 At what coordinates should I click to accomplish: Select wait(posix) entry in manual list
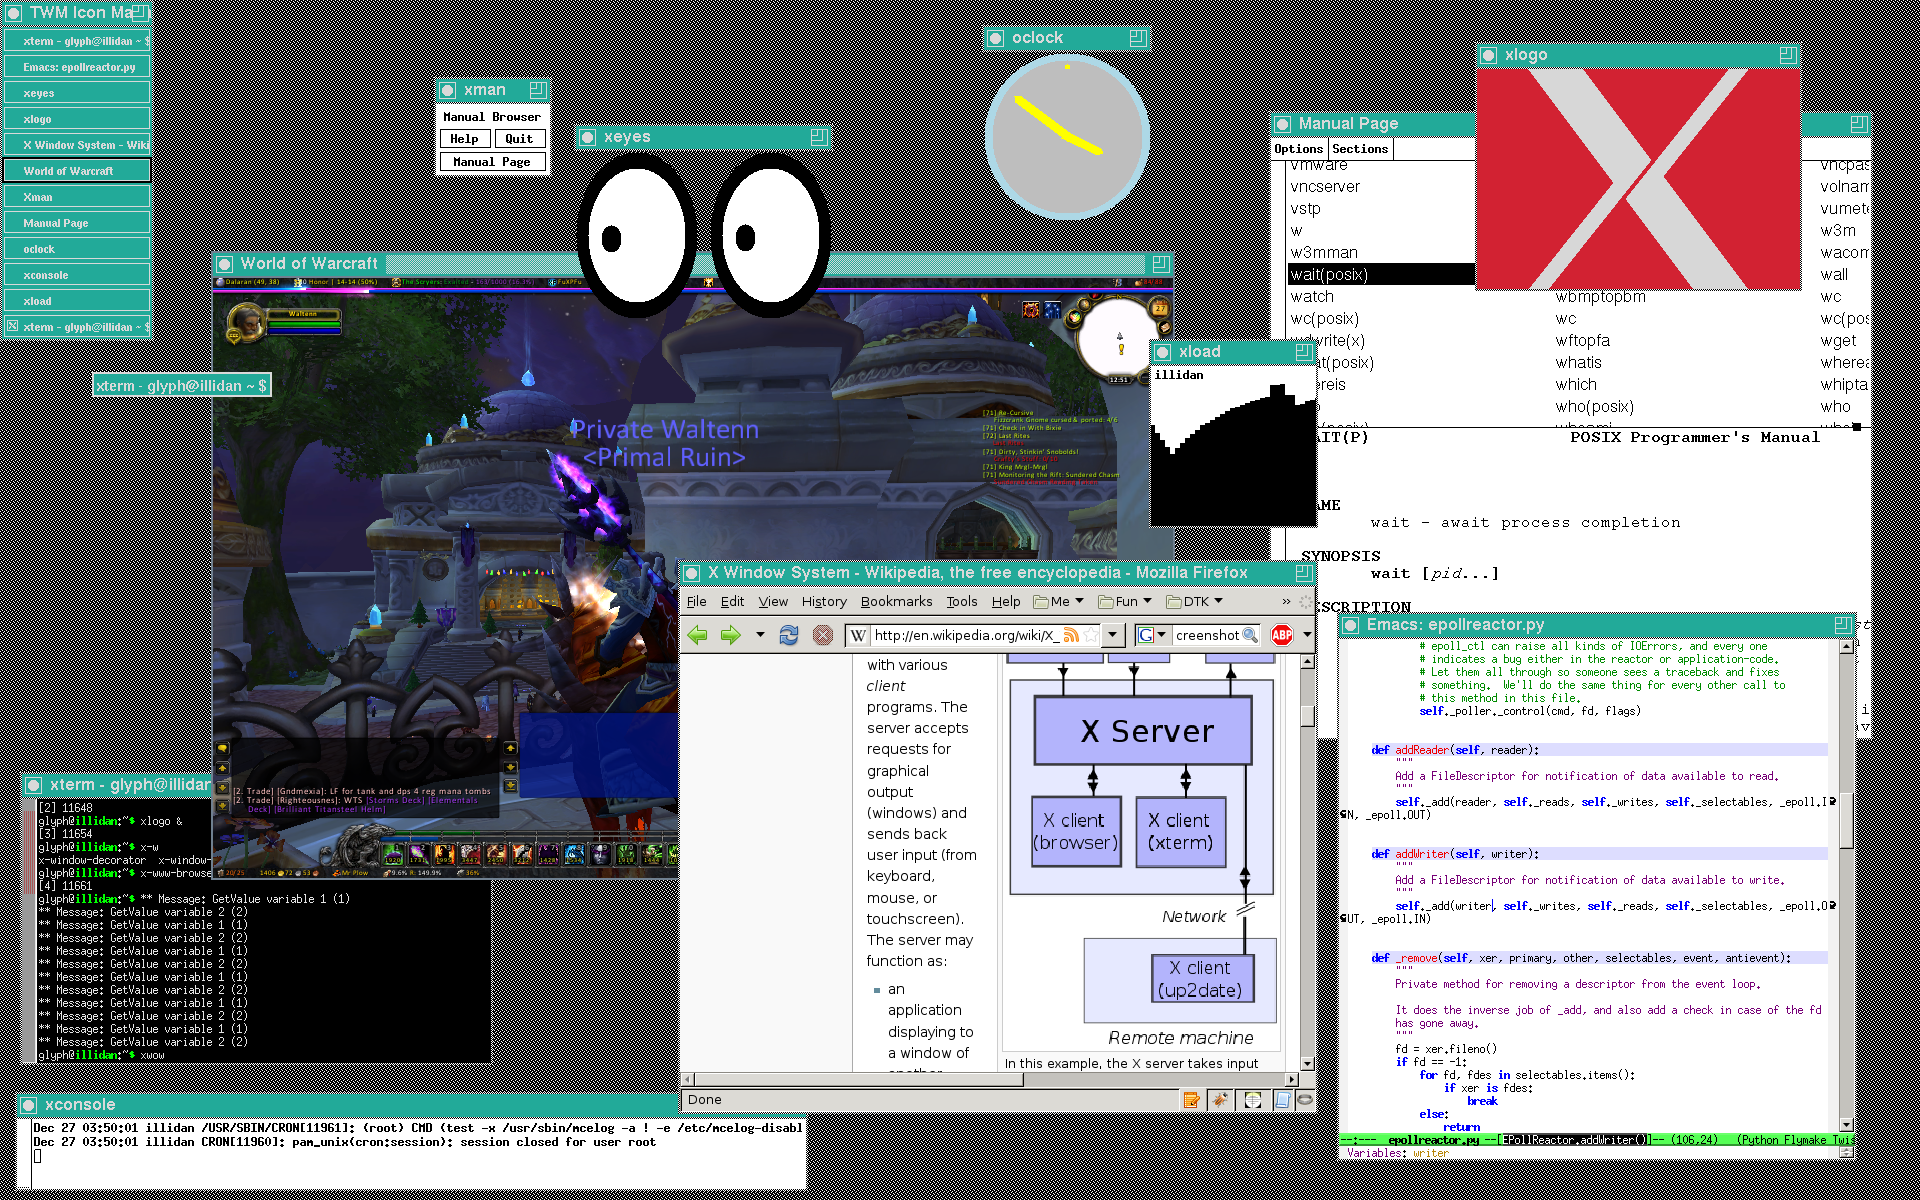tap(1329, 275)
